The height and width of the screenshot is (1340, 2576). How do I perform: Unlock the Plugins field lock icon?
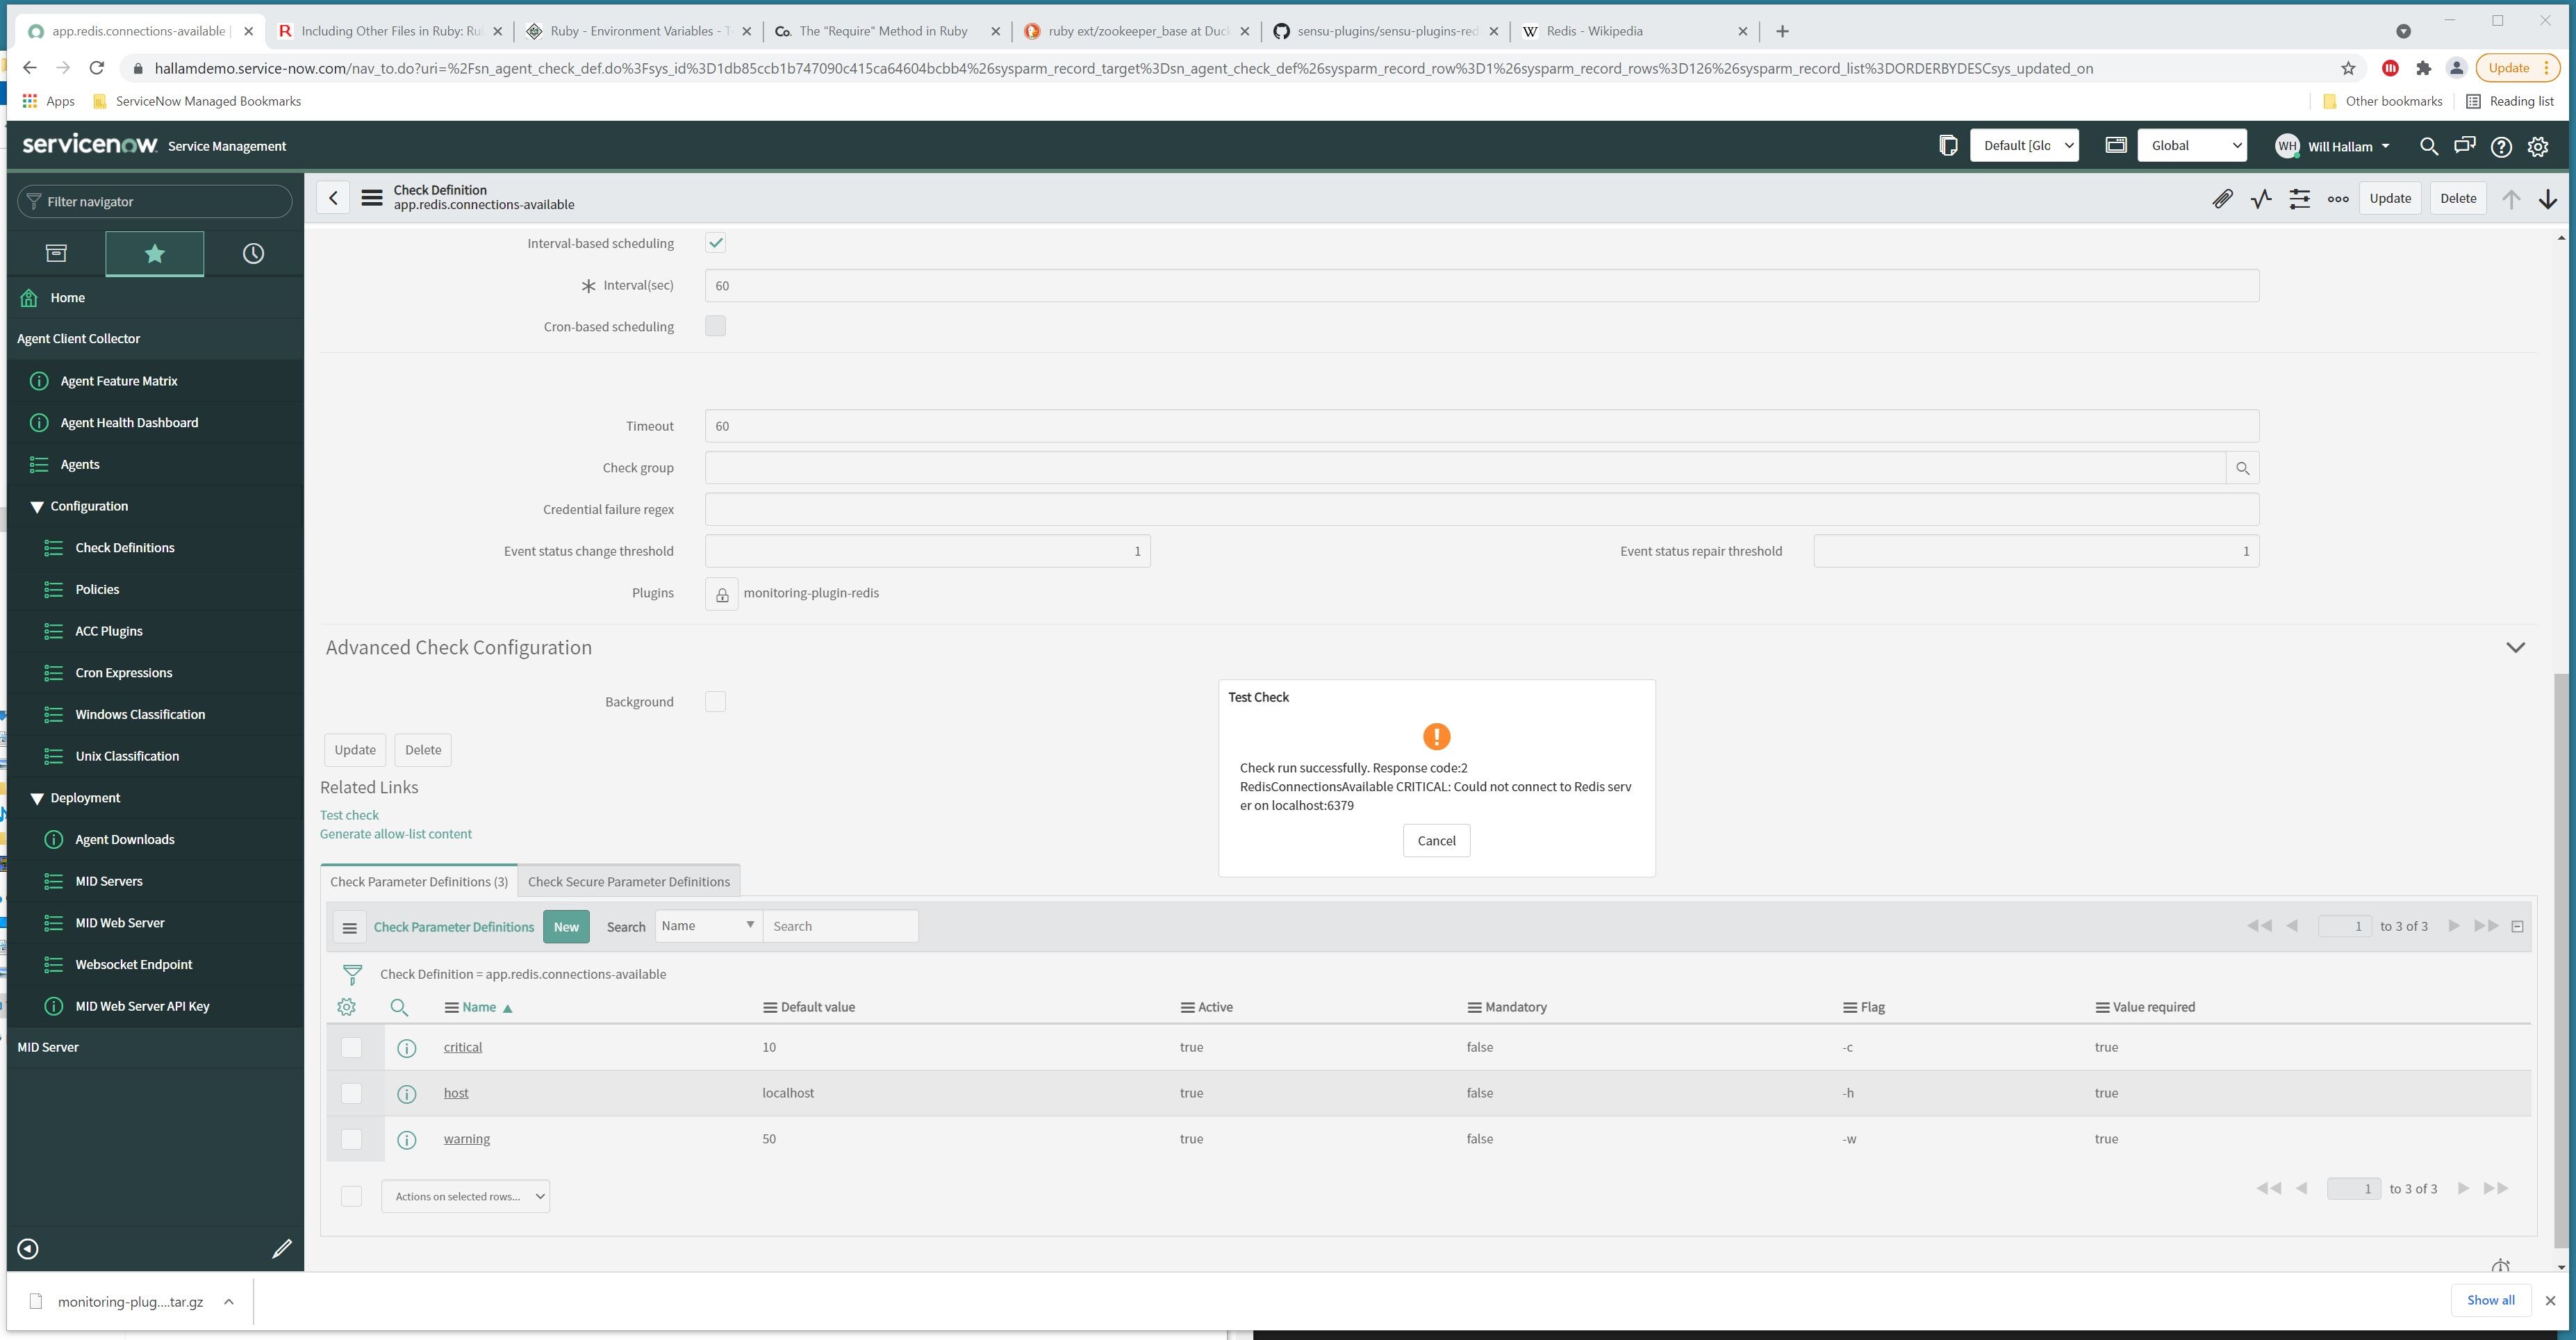[721, 593]
